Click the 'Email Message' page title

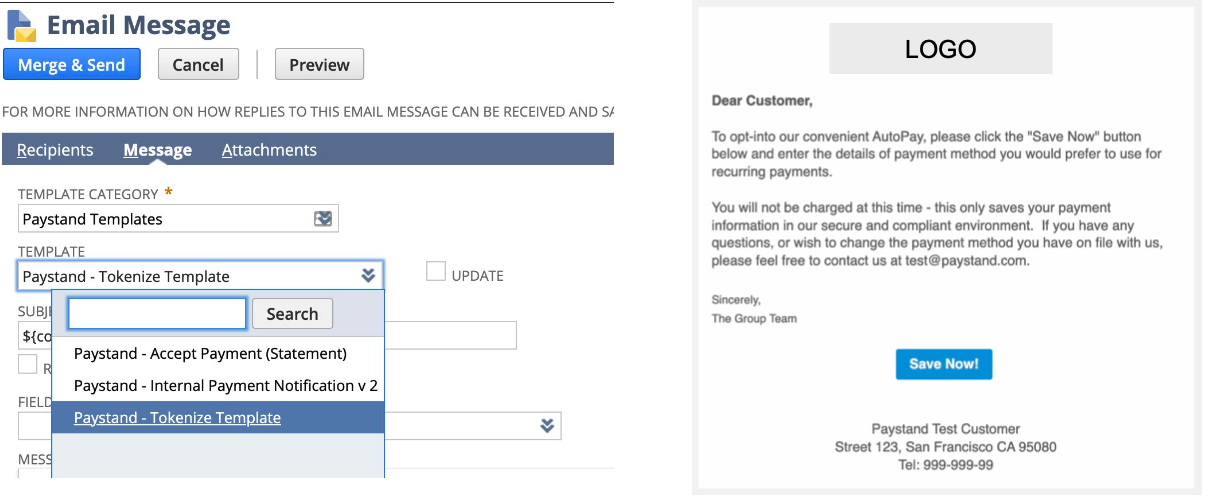click(x=138, y=25)
